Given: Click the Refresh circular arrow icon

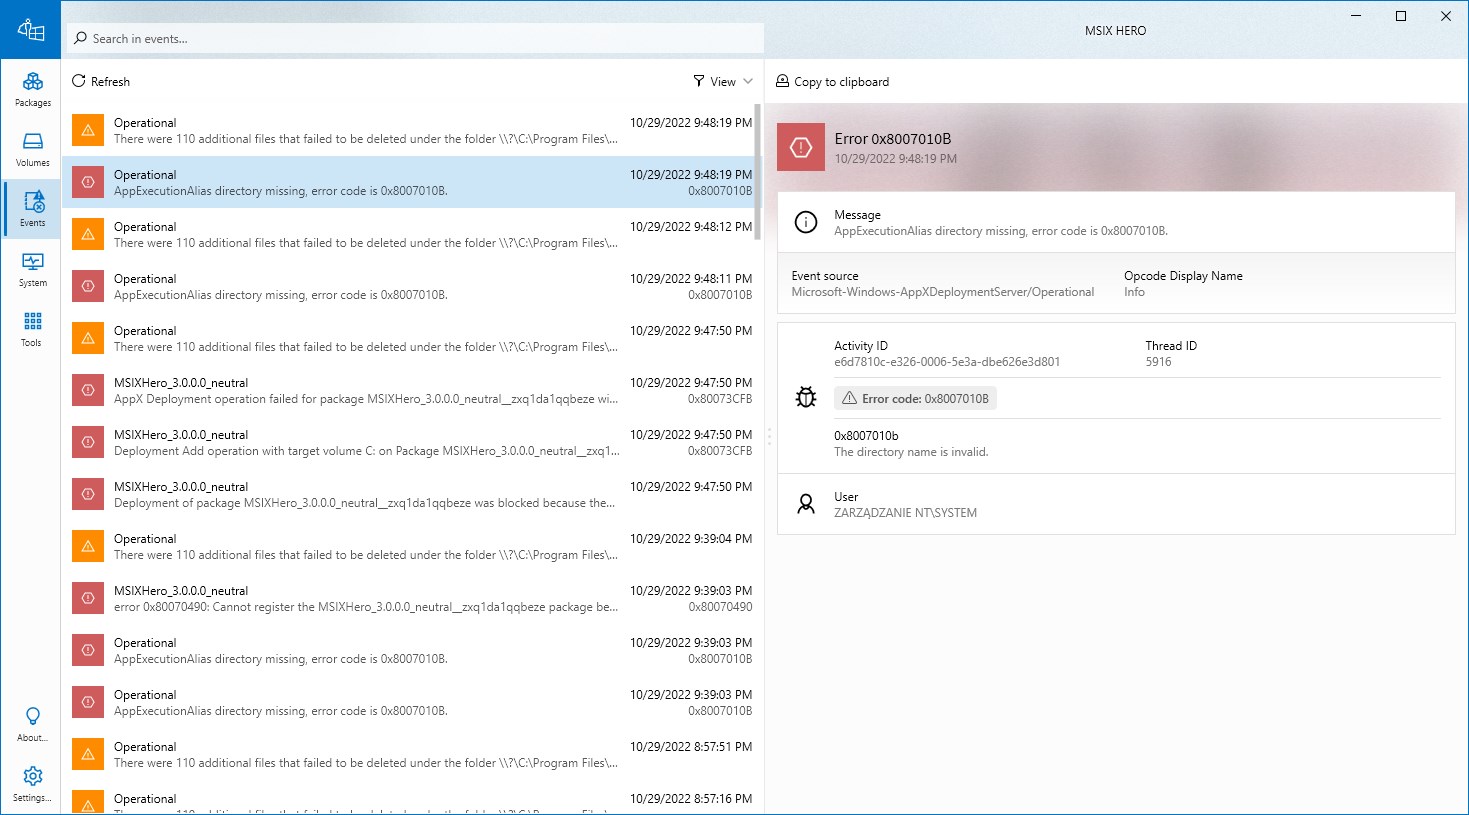Looking at the screenshot, I should point(79,81).
